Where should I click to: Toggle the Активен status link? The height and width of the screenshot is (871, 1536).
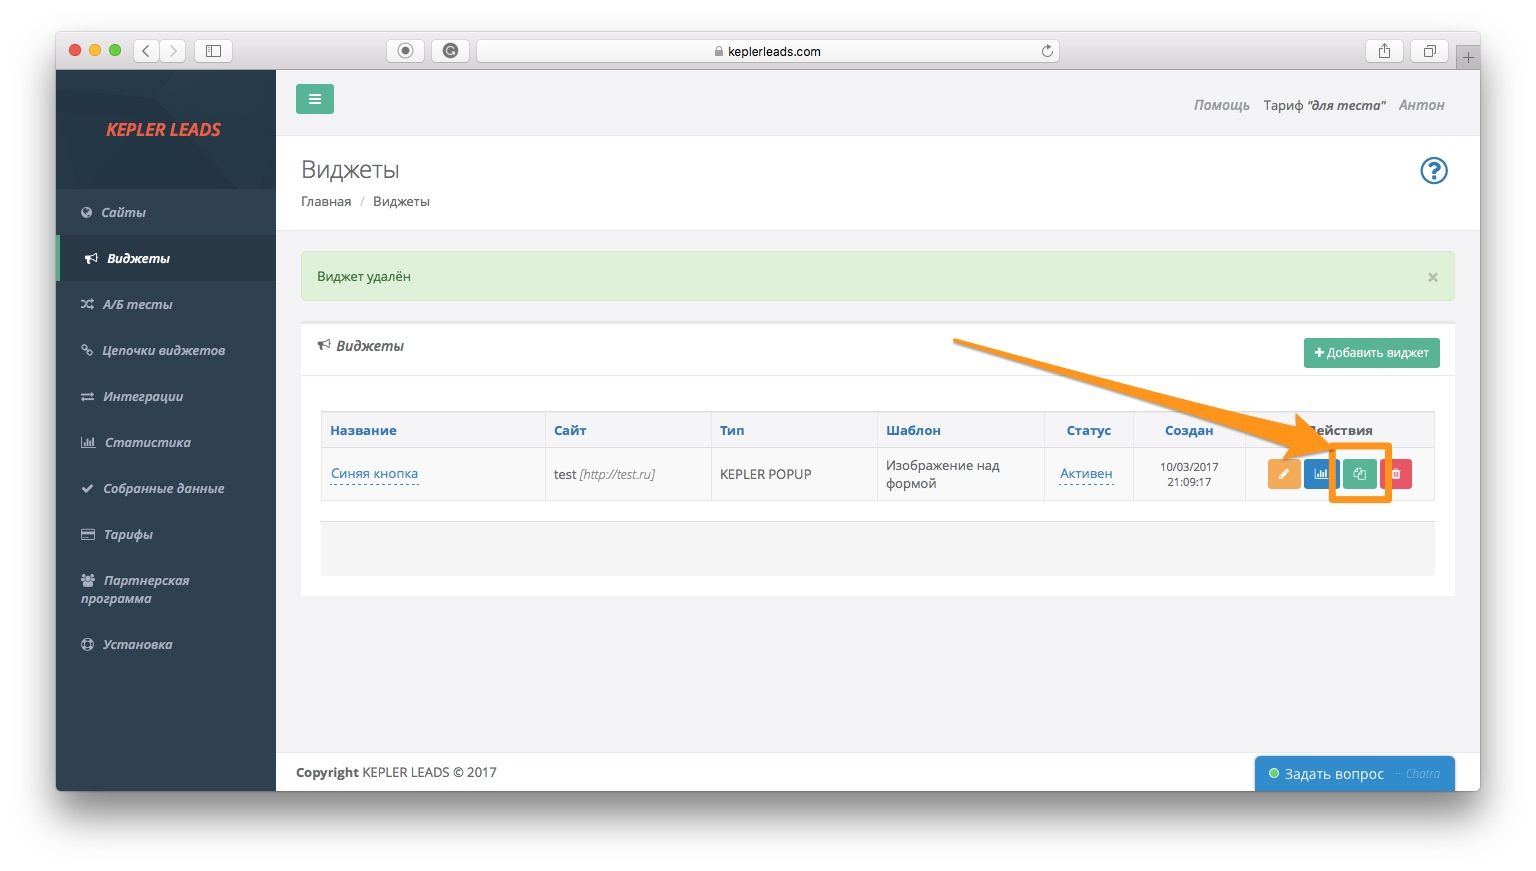point(1086,474)
